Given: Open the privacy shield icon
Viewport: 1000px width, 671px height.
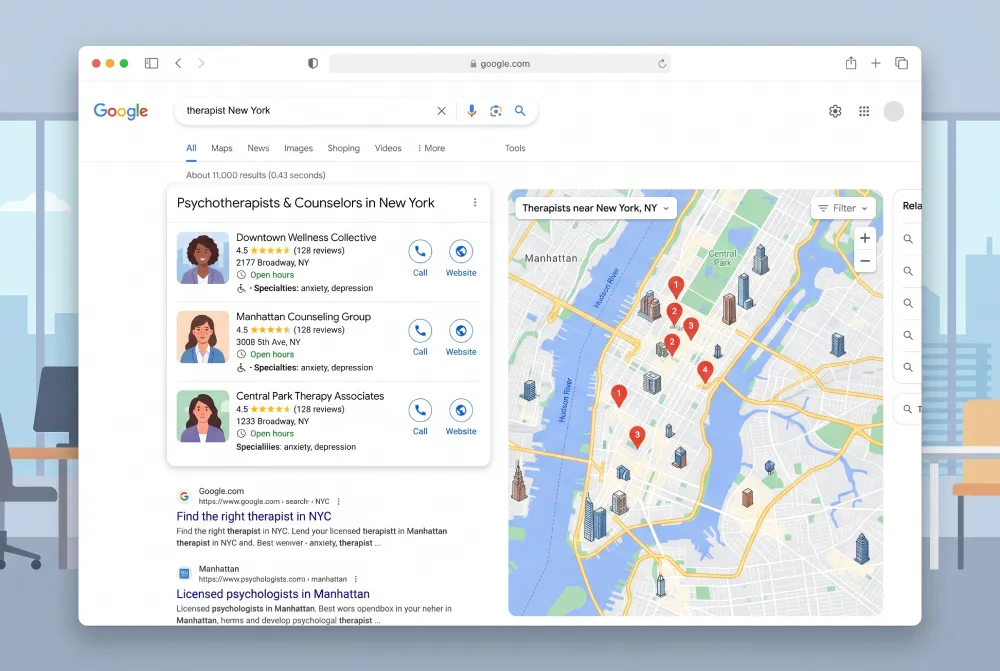Looking at the screenshot, I should (312, 63).
